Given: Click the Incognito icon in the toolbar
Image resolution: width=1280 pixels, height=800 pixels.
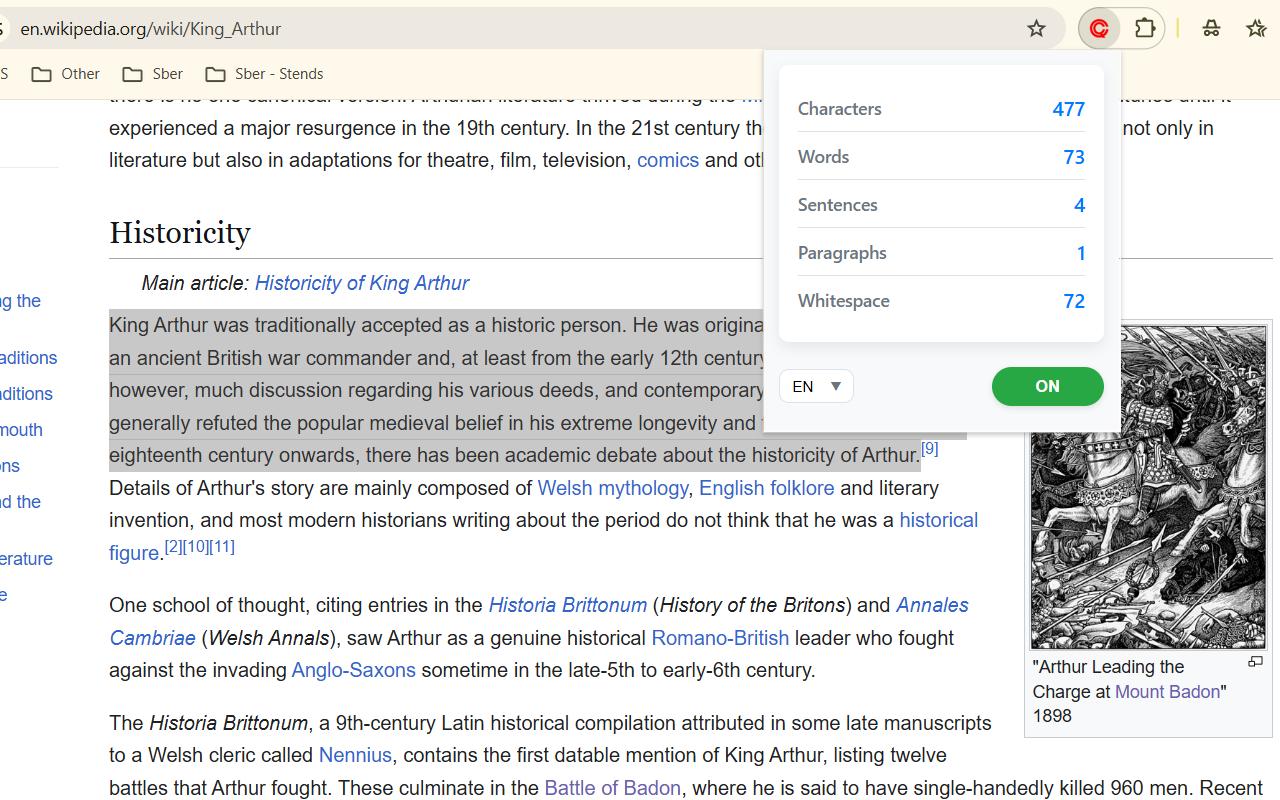Looking at the screenshot, I should 1211,29.
